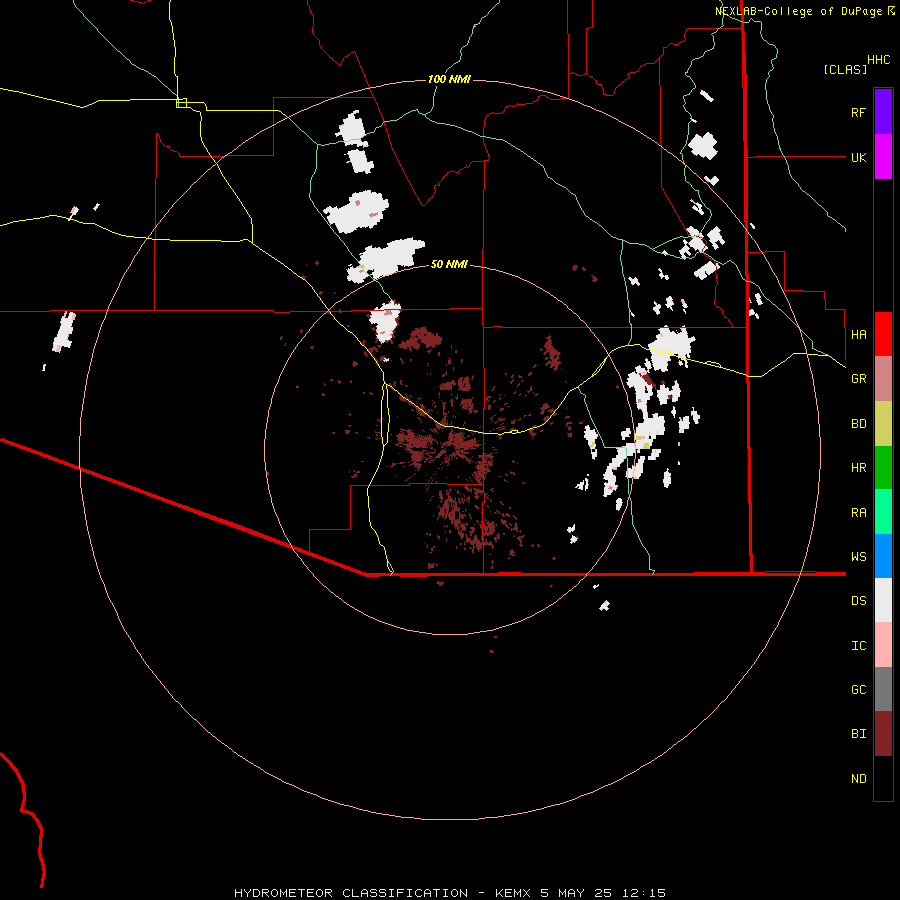900x900 pixels.
Task: Click the ND legend label
Action: 858,779
